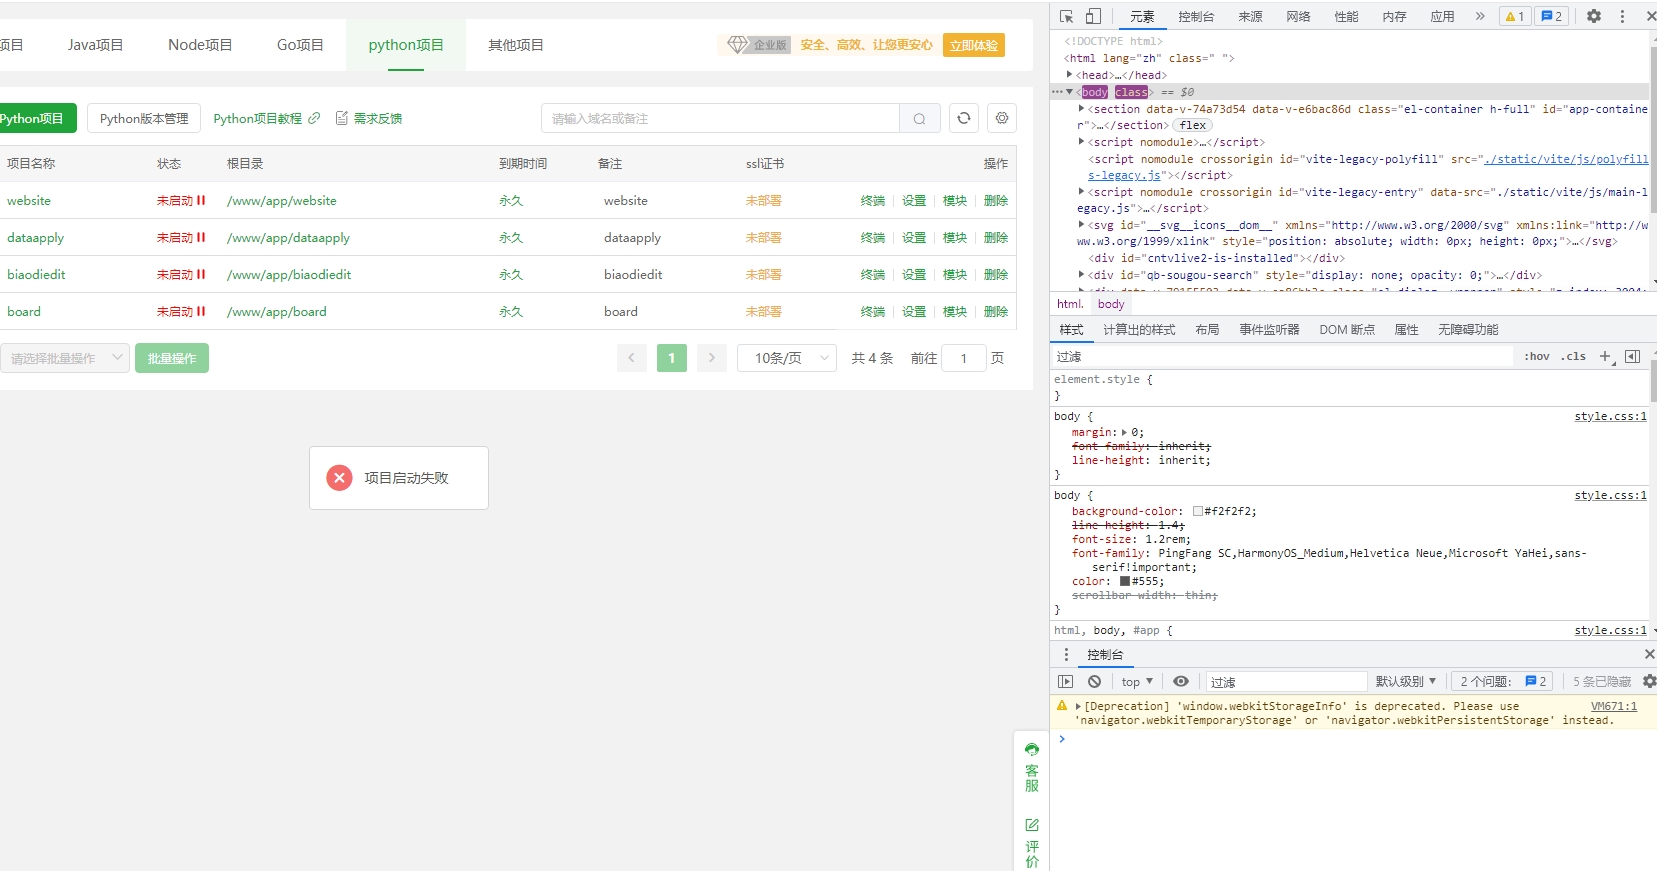Clear console with the ban icon
This screenshot has width=1657, height=871.
1095,681
